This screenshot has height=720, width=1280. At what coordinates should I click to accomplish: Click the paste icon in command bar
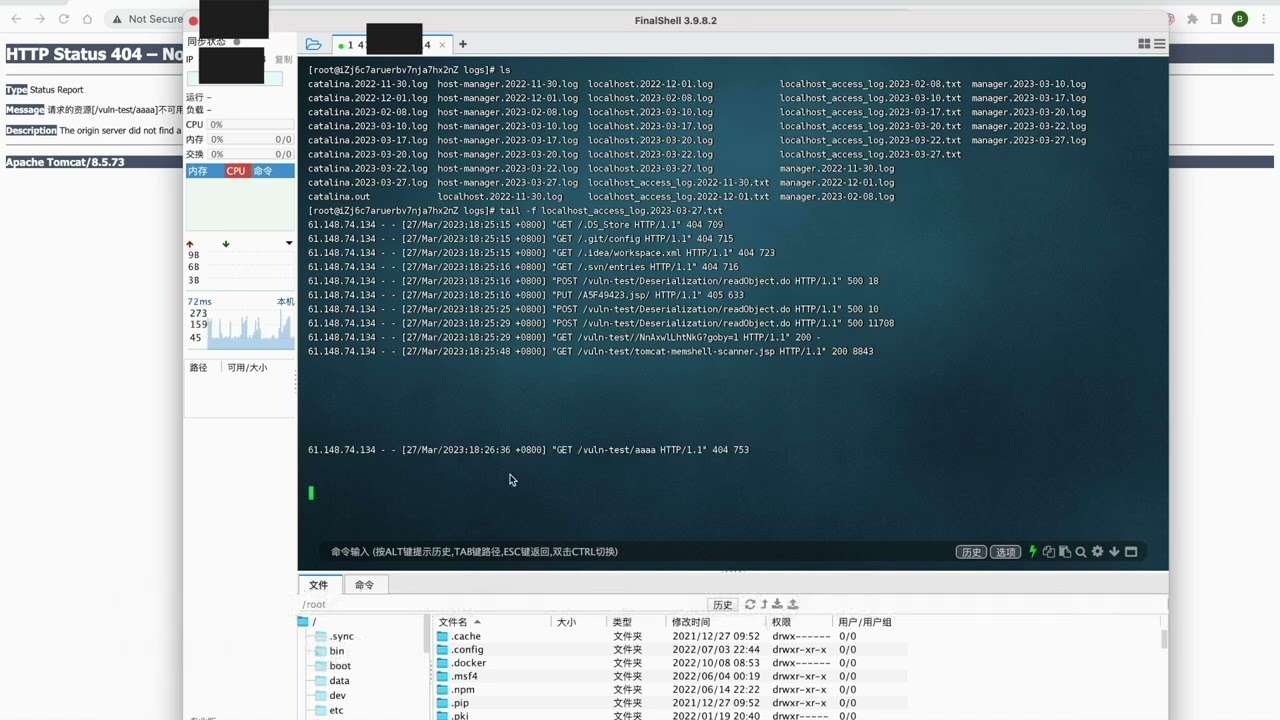pos(1065,551)
